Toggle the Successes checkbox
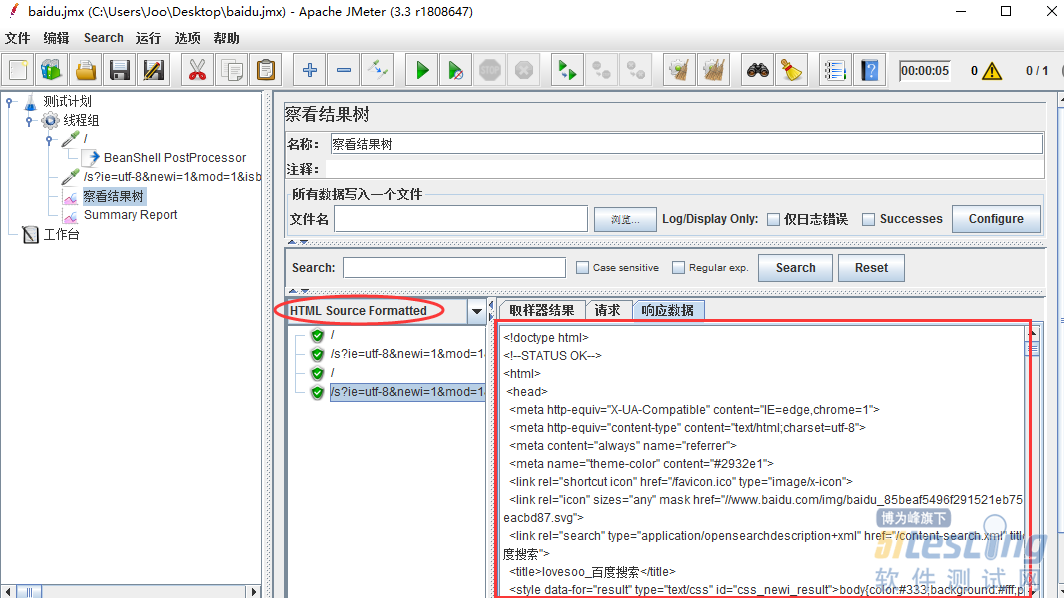 pos(868,219)
